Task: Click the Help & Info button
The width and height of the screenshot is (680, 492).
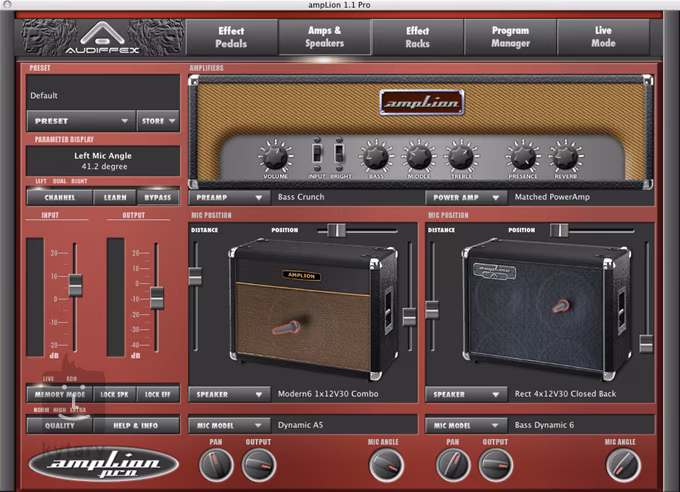Action: click(137, 424)
